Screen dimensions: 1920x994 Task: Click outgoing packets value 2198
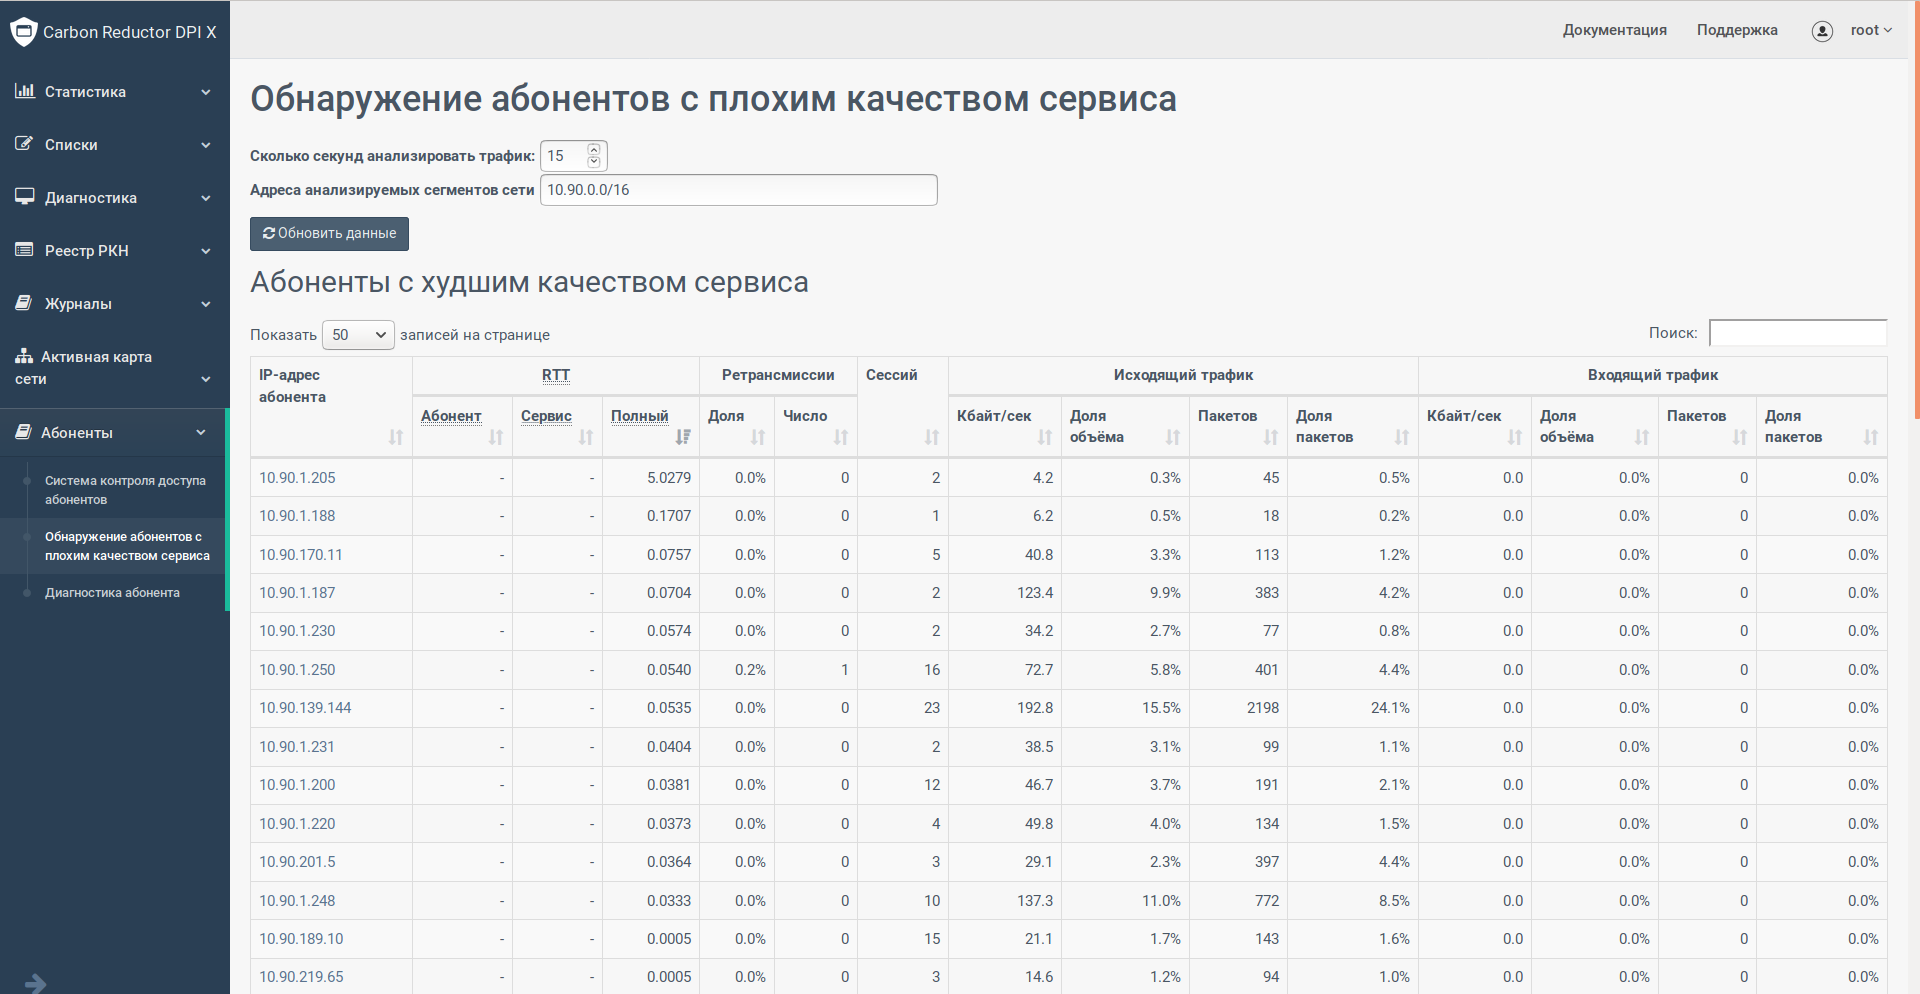coord(1263,708)
